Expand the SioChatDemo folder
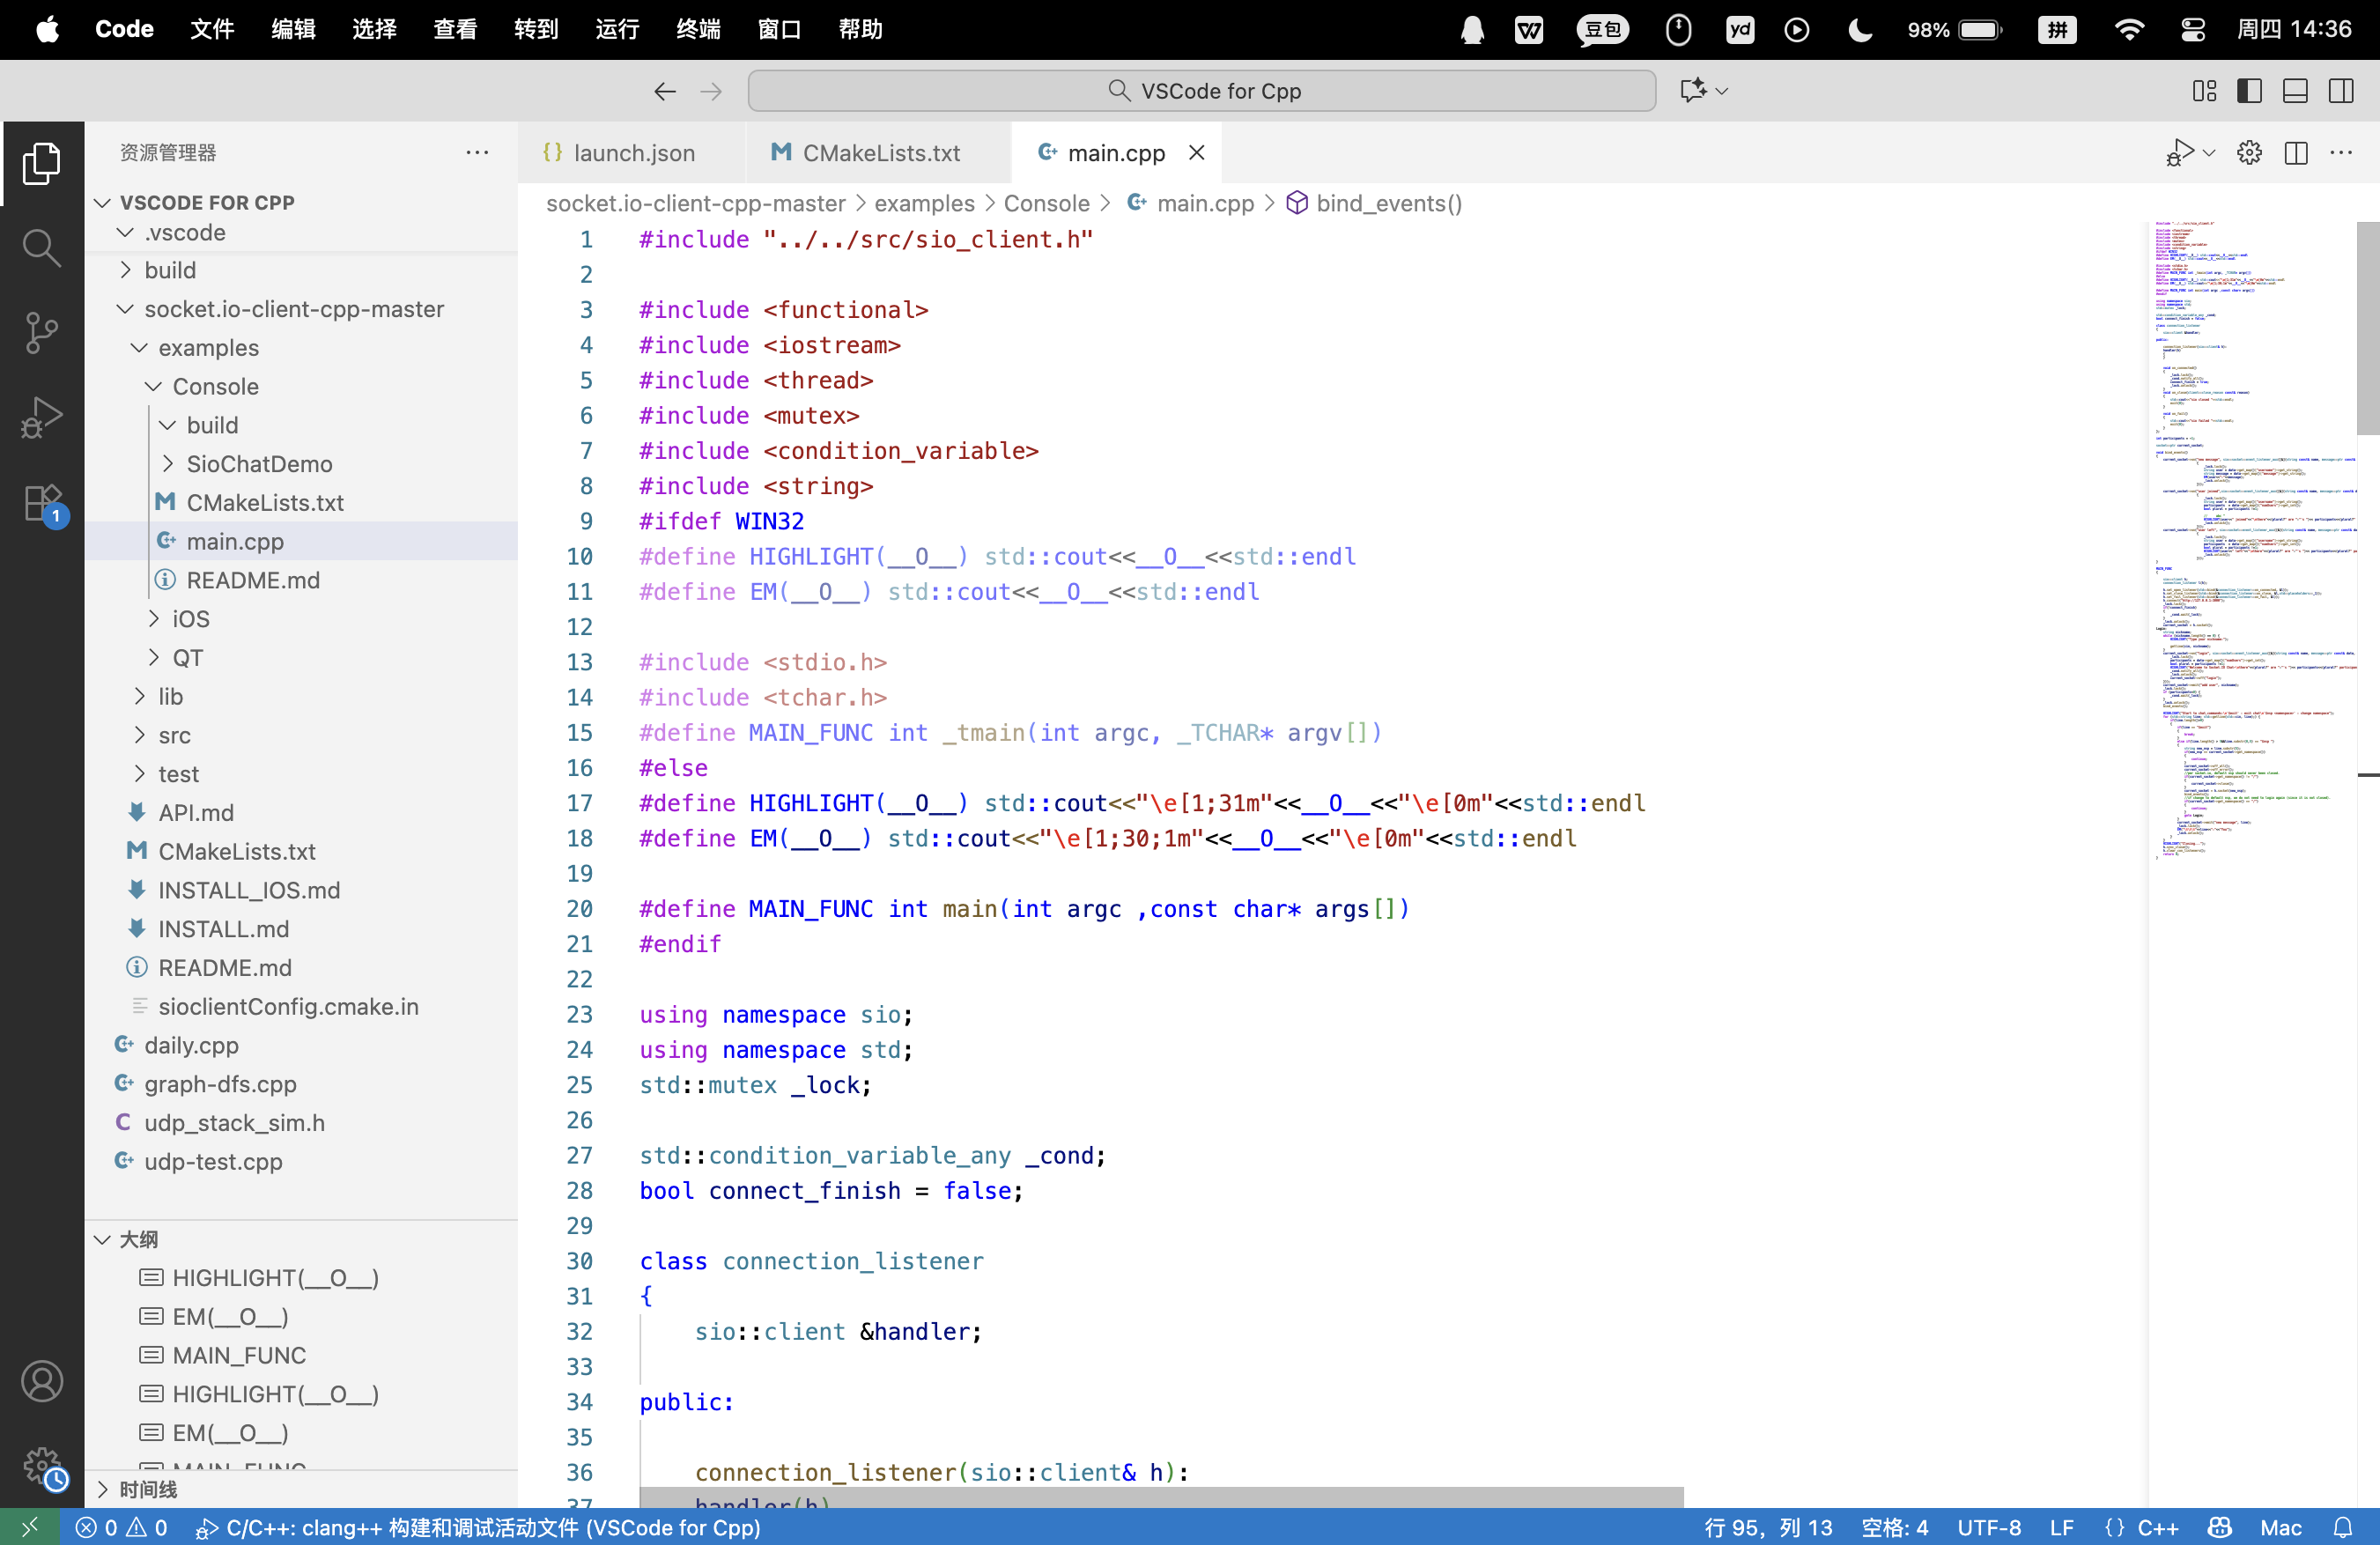The image size is (2380, 1545). (259, 464)
